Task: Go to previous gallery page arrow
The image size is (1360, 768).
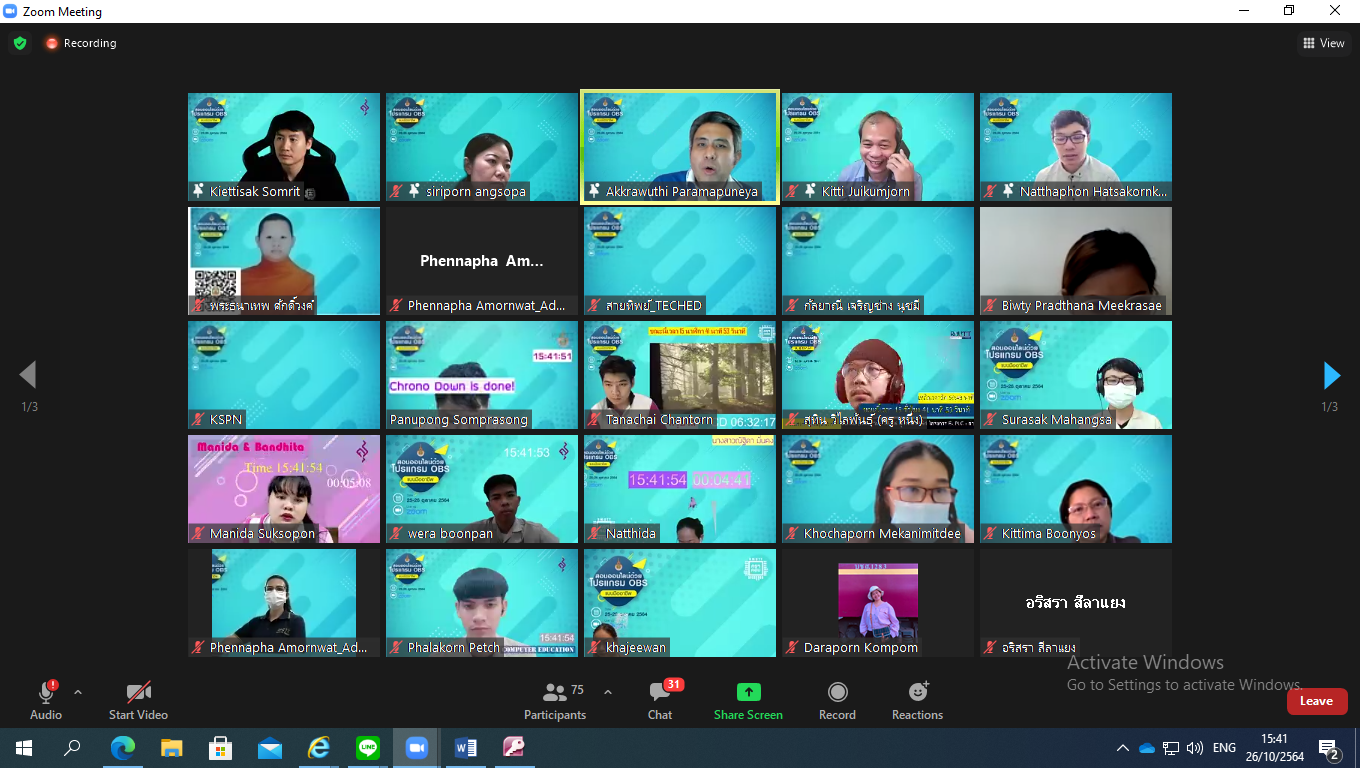Action: pos(28,375)
